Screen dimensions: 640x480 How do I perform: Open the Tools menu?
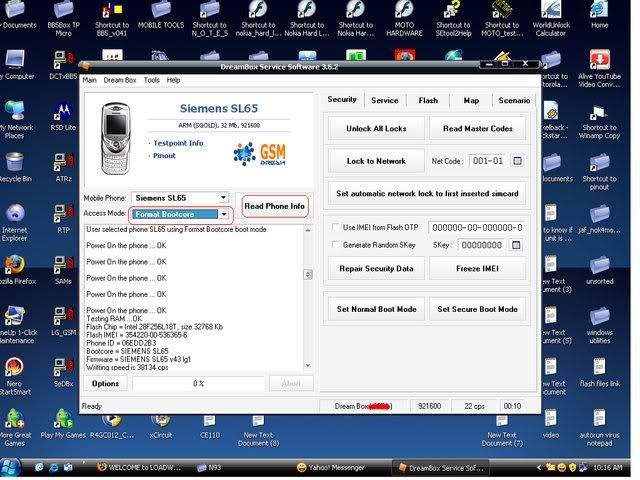click(x=151, y=80)
